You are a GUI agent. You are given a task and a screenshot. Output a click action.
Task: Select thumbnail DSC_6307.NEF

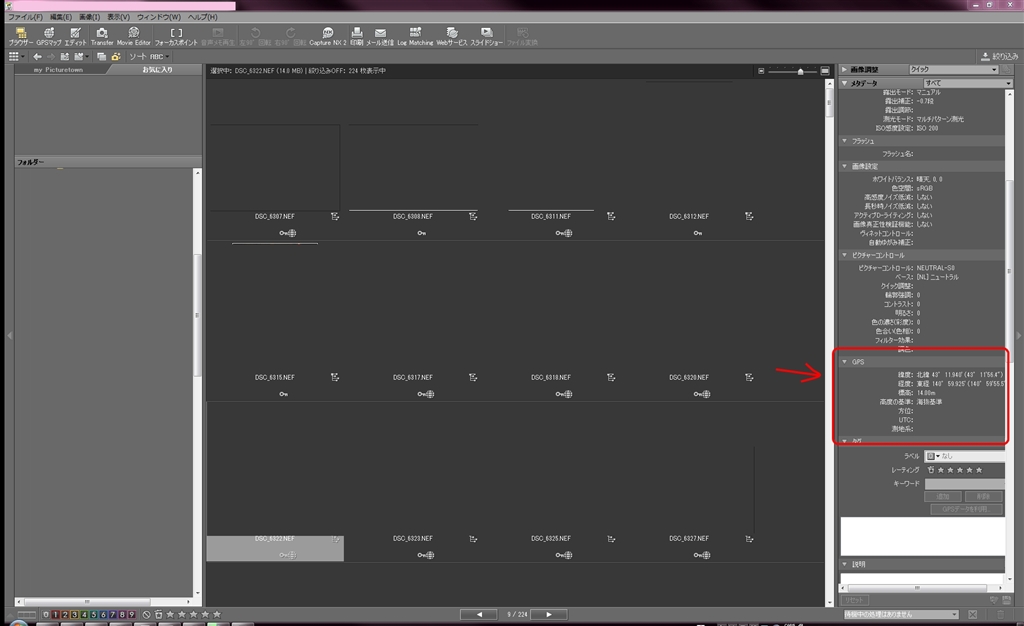[x=274, y=167]
